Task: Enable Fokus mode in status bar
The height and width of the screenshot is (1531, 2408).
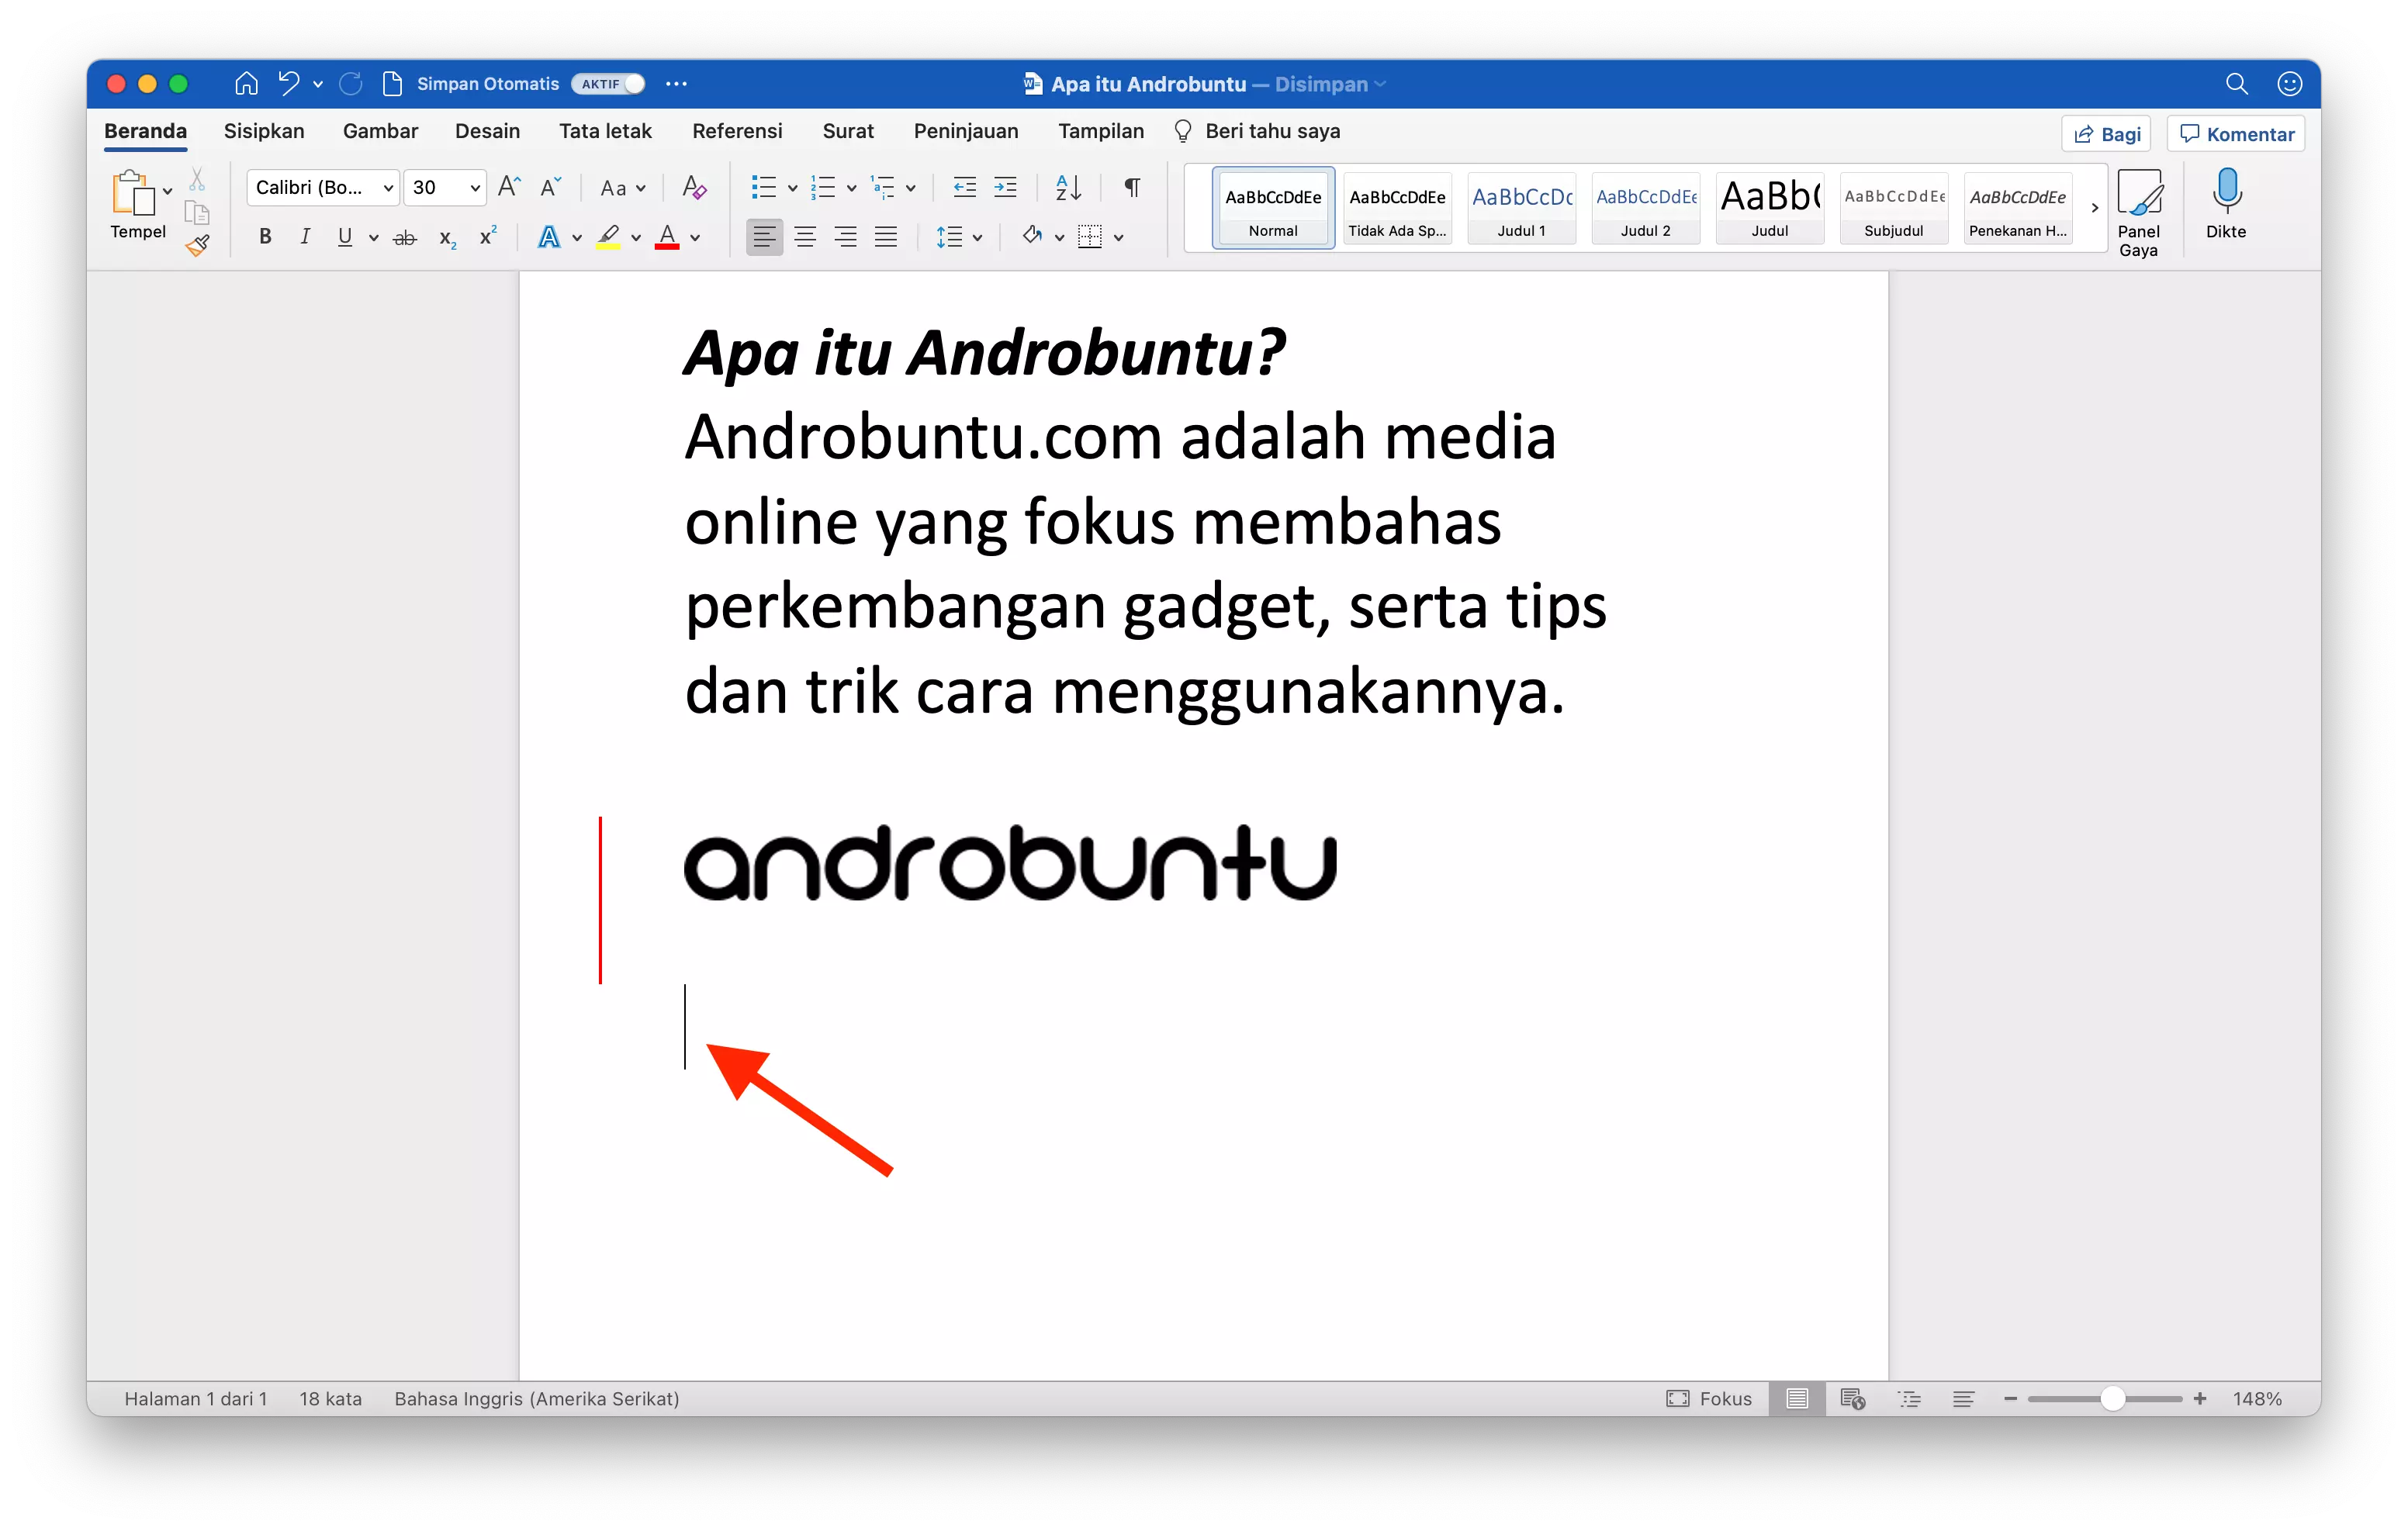Action: 1709,1398
